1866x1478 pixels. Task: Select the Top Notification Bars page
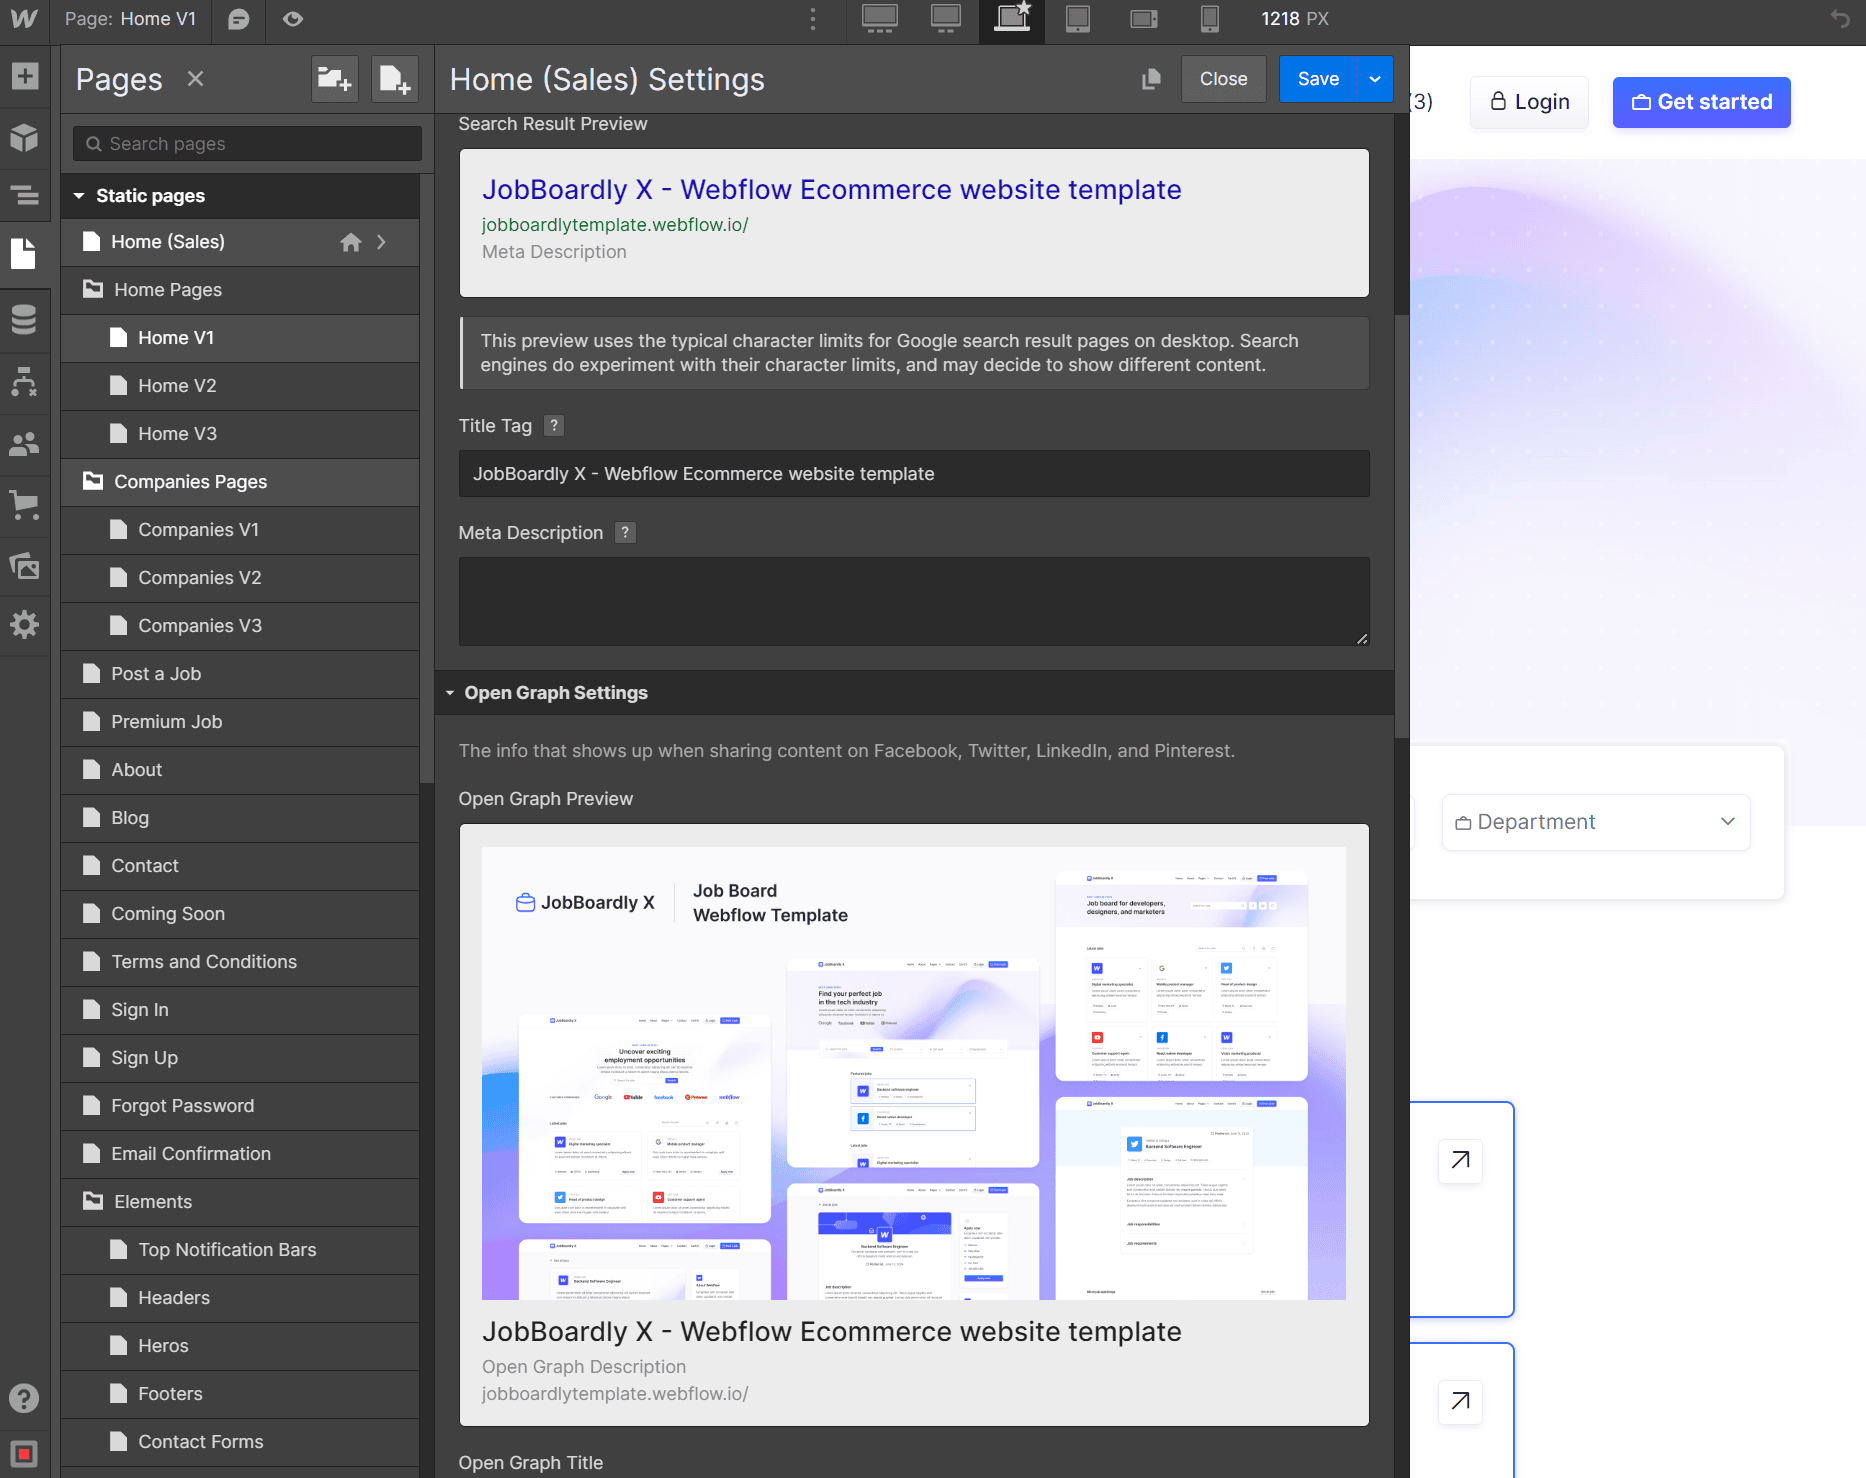click(240, 1250)
